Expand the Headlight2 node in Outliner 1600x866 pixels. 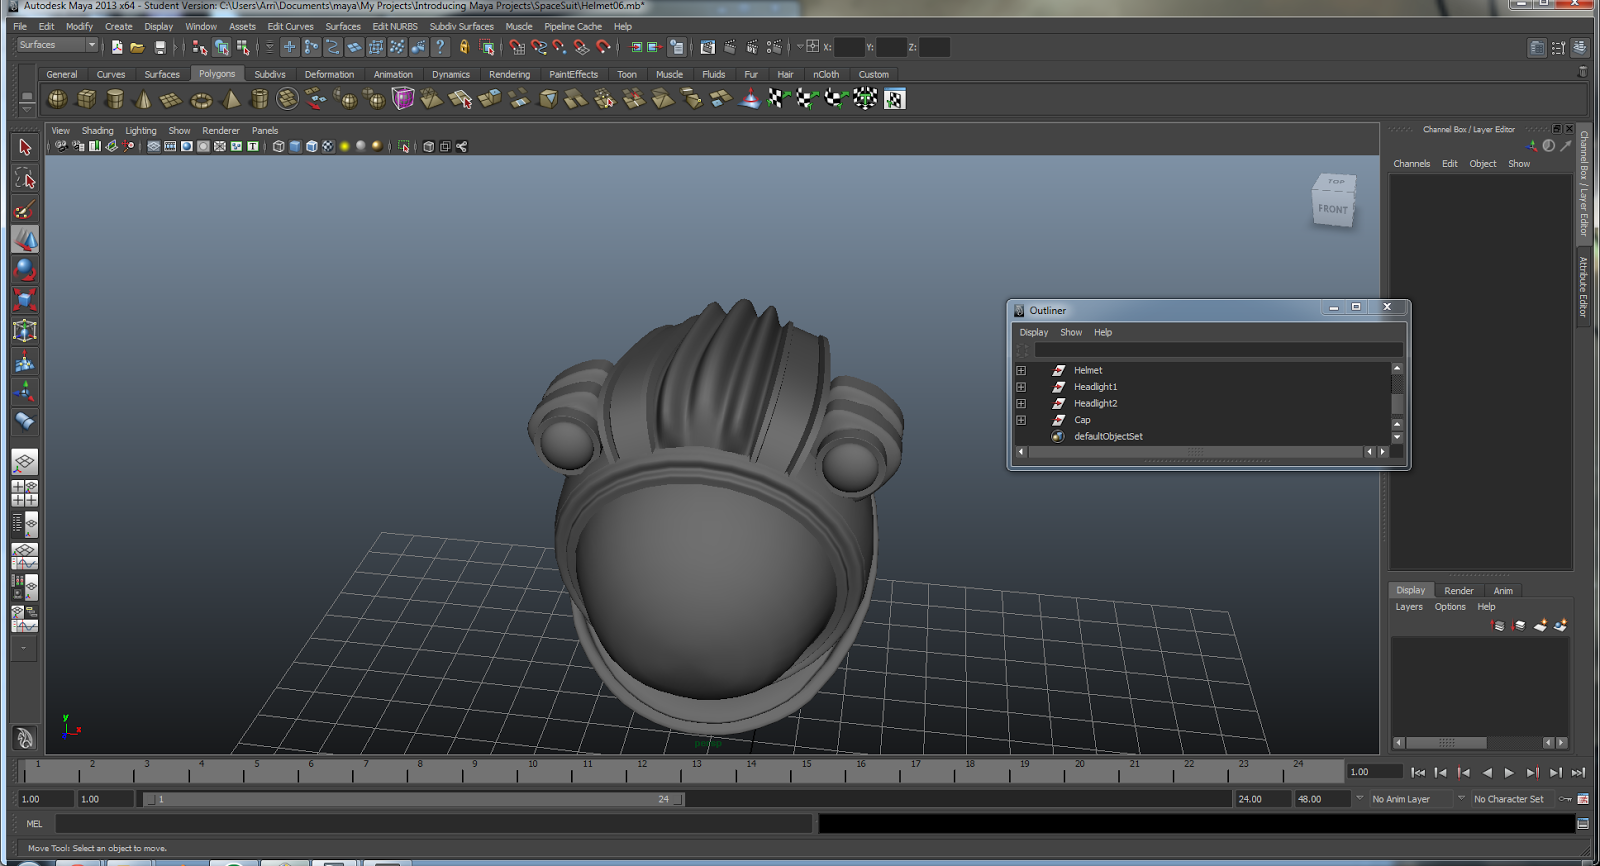1021,403
